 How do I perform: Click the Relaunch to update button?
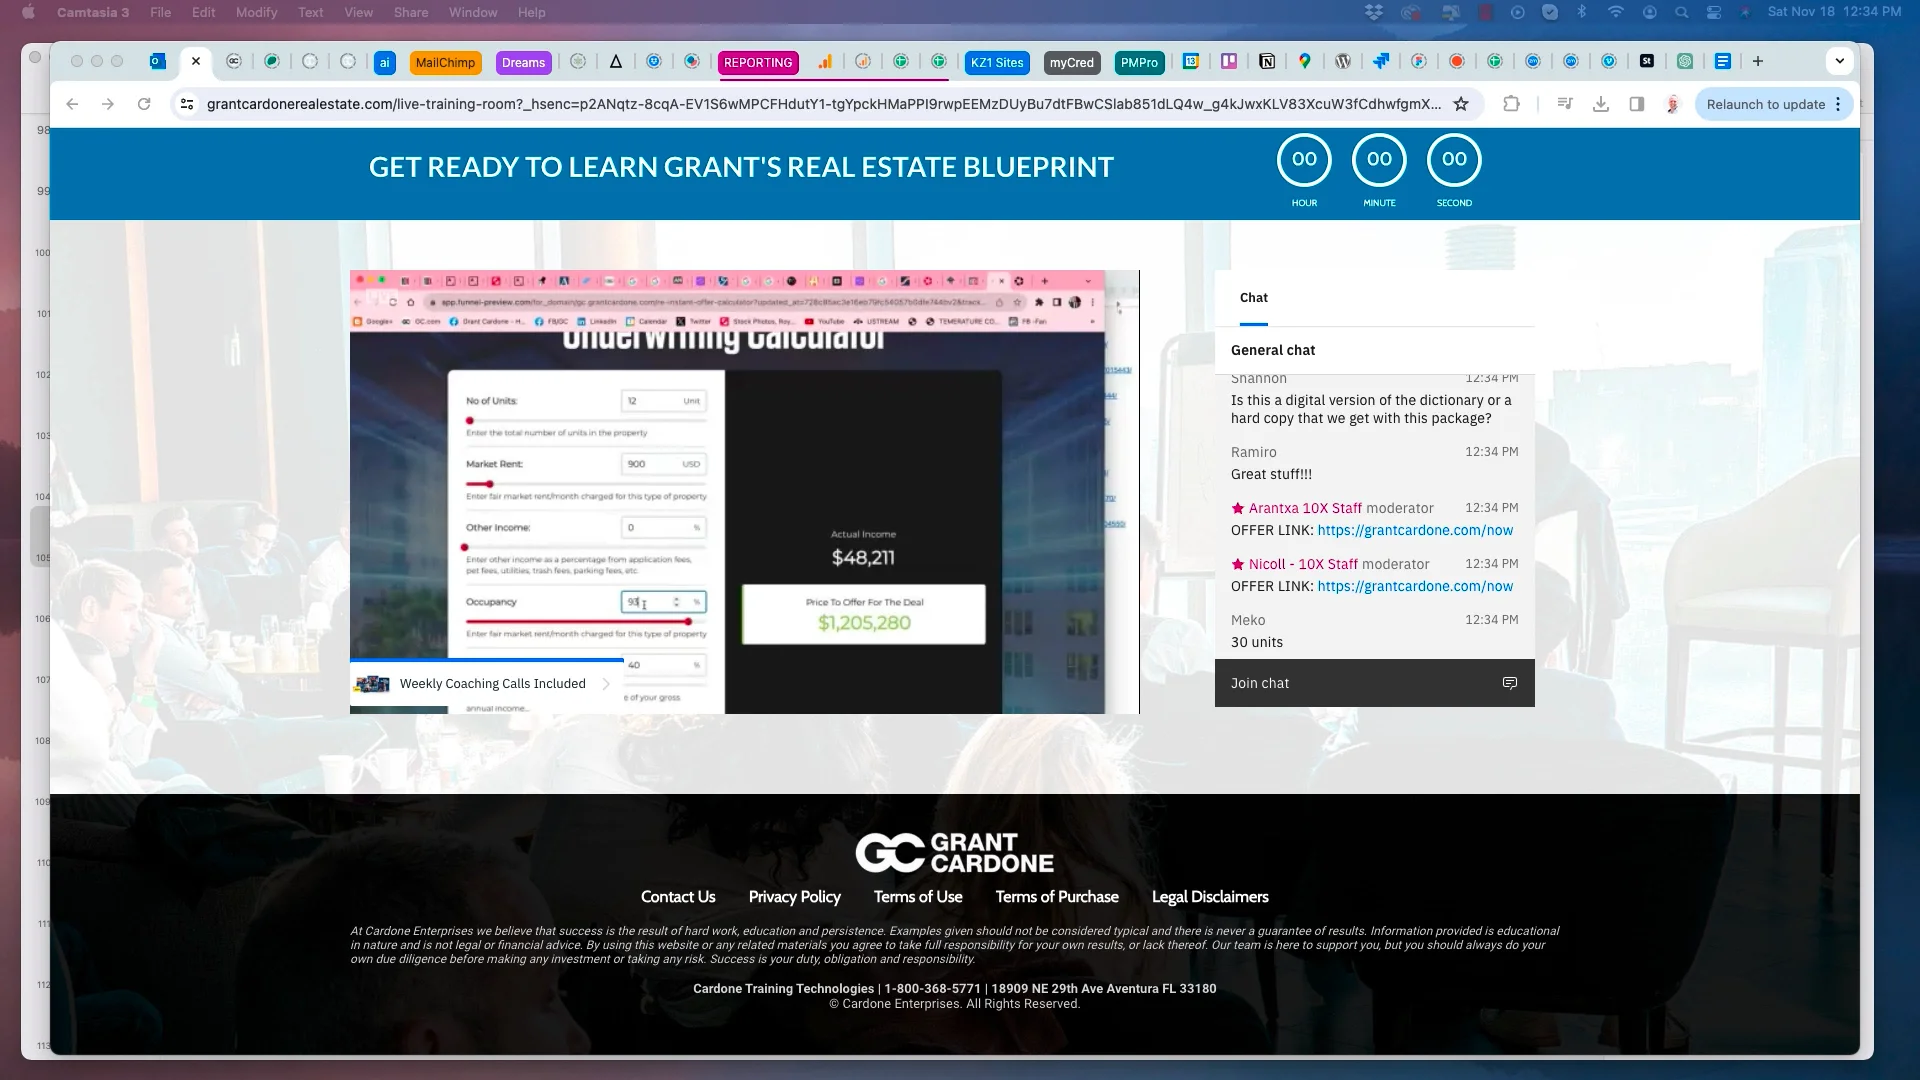point(1765,104)
